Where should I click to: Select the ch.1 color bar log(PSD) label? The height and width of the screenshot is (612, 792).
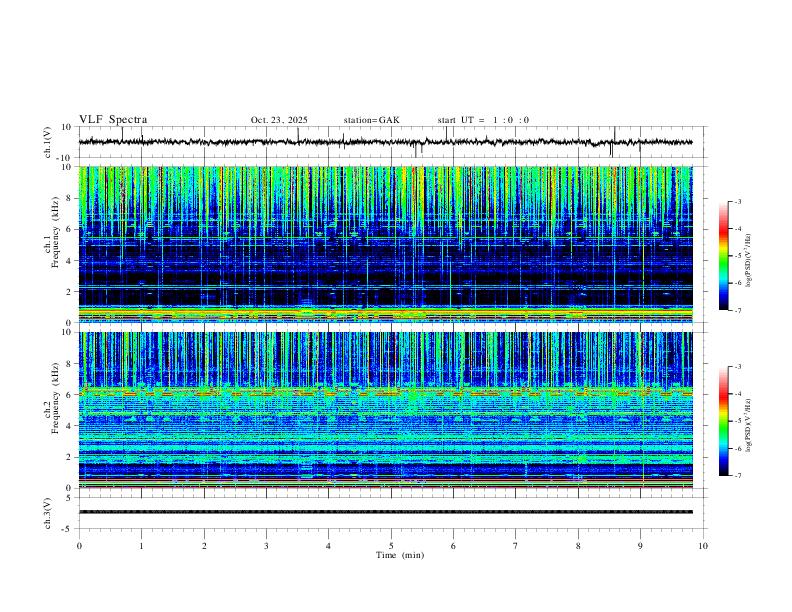click(749, 260)
